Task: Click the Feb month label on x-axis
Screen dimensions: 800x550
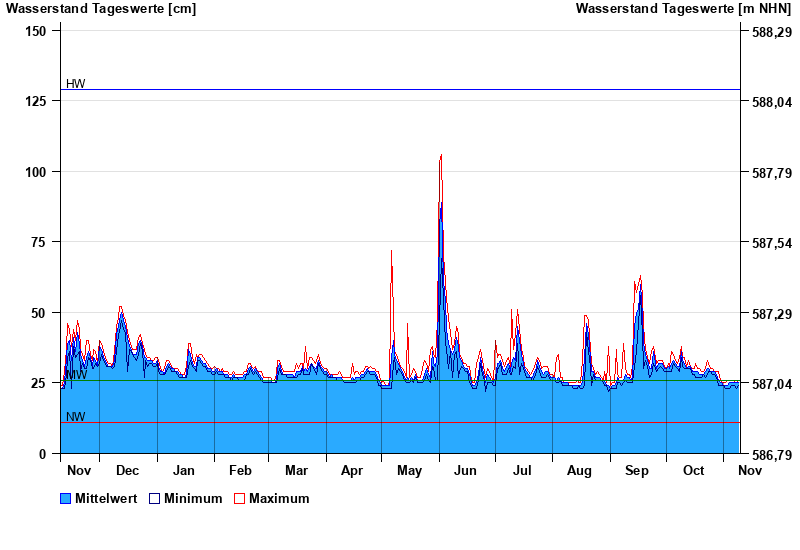Action: (x=240, y=470)
